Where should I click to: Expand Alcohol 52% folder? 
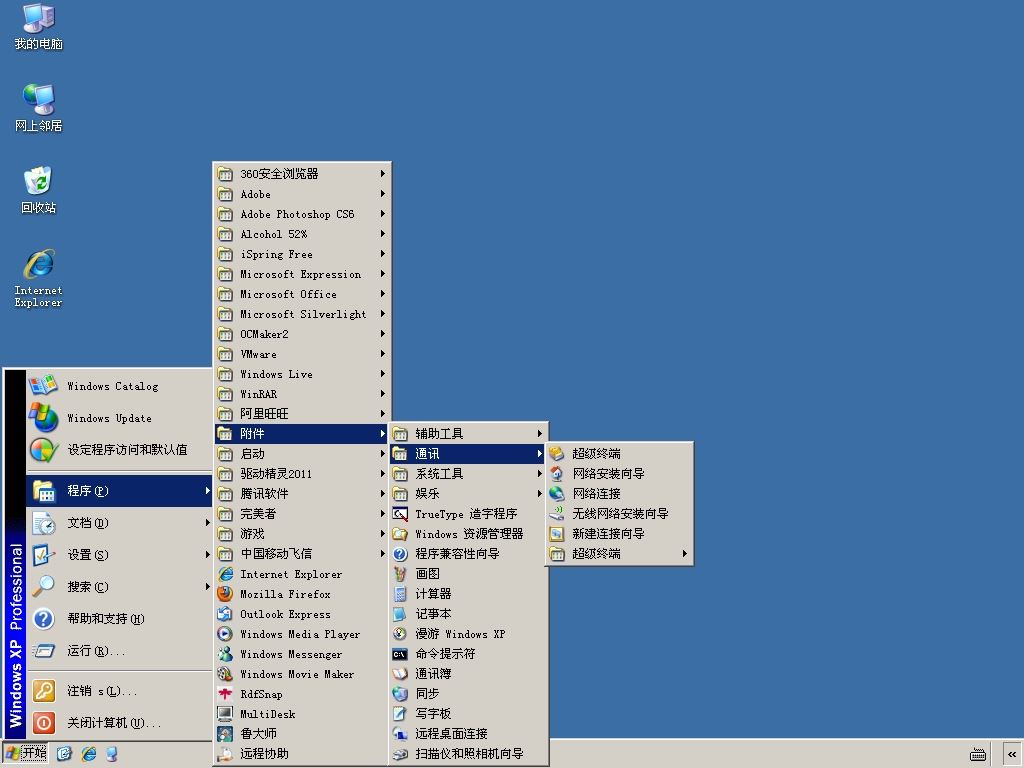[x=302, y=234]
